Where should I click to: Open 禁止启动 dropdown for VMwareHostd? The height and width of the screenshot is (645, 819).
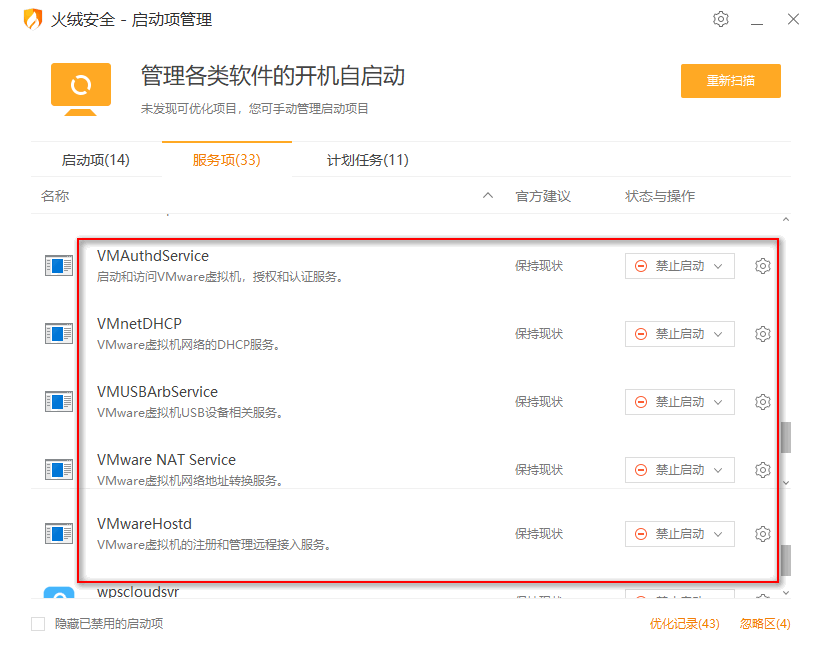[x=680, y=534]
